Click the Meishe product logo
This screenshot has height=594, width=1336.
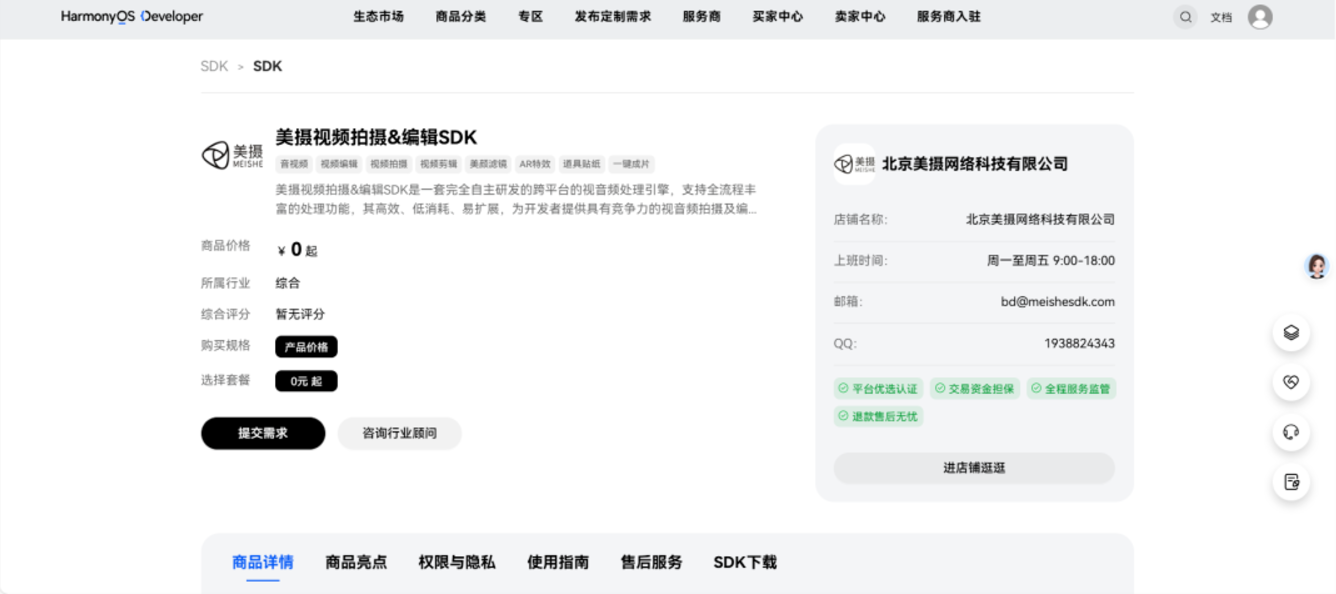[232, 155]
